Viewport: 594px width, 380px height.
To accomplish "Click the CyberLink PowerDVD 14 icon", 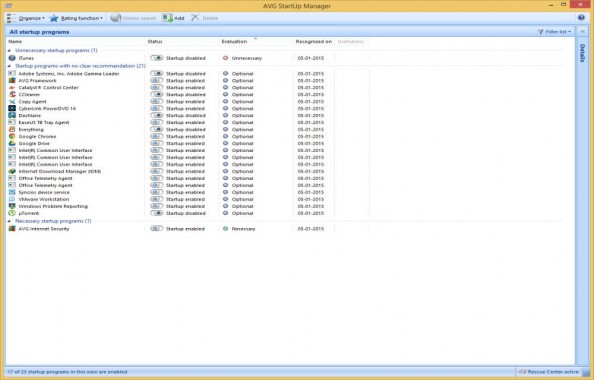I will [12, 108].
